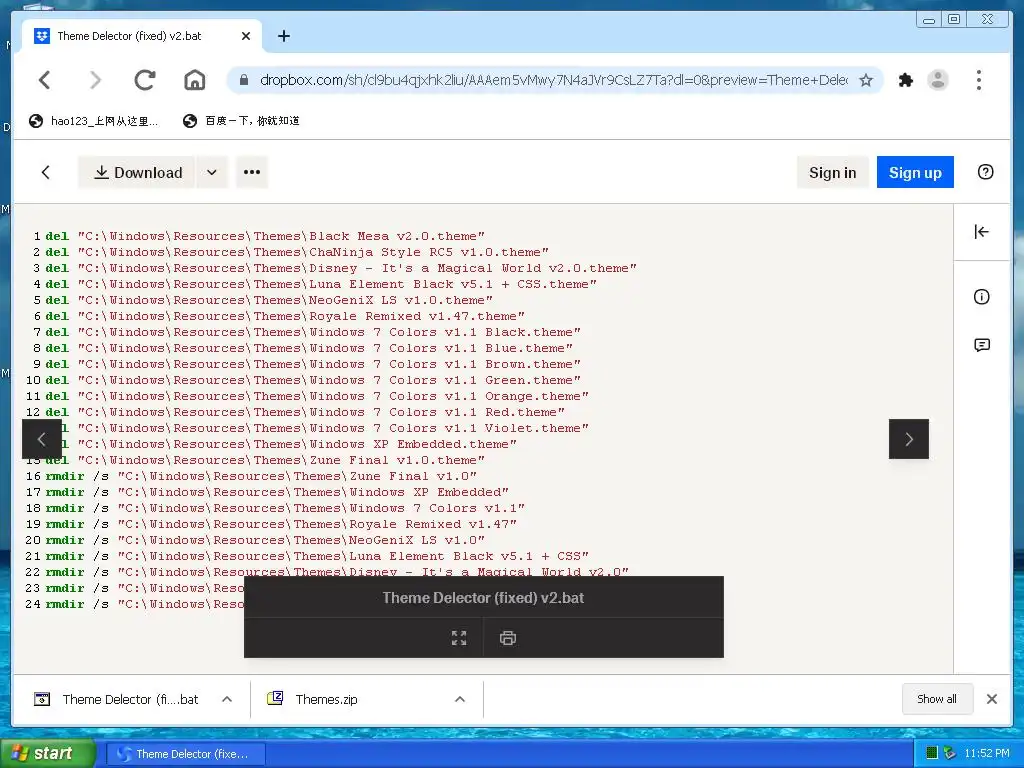The width and height of the screenshot is (1024, 768).
Task: Click the network tray icon beside the clock
Action: (950, 754)
